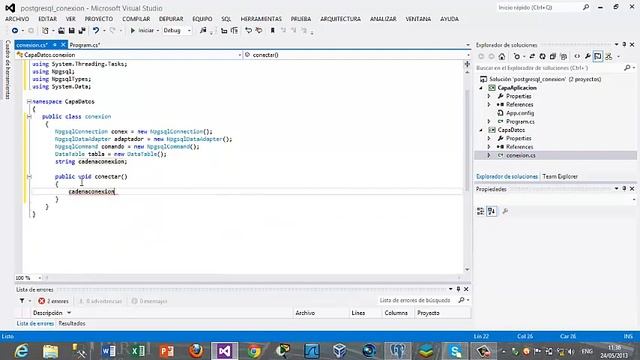Collapse the CapaAplicacion project node
The image size is (640, 360).
pos(481,88)
